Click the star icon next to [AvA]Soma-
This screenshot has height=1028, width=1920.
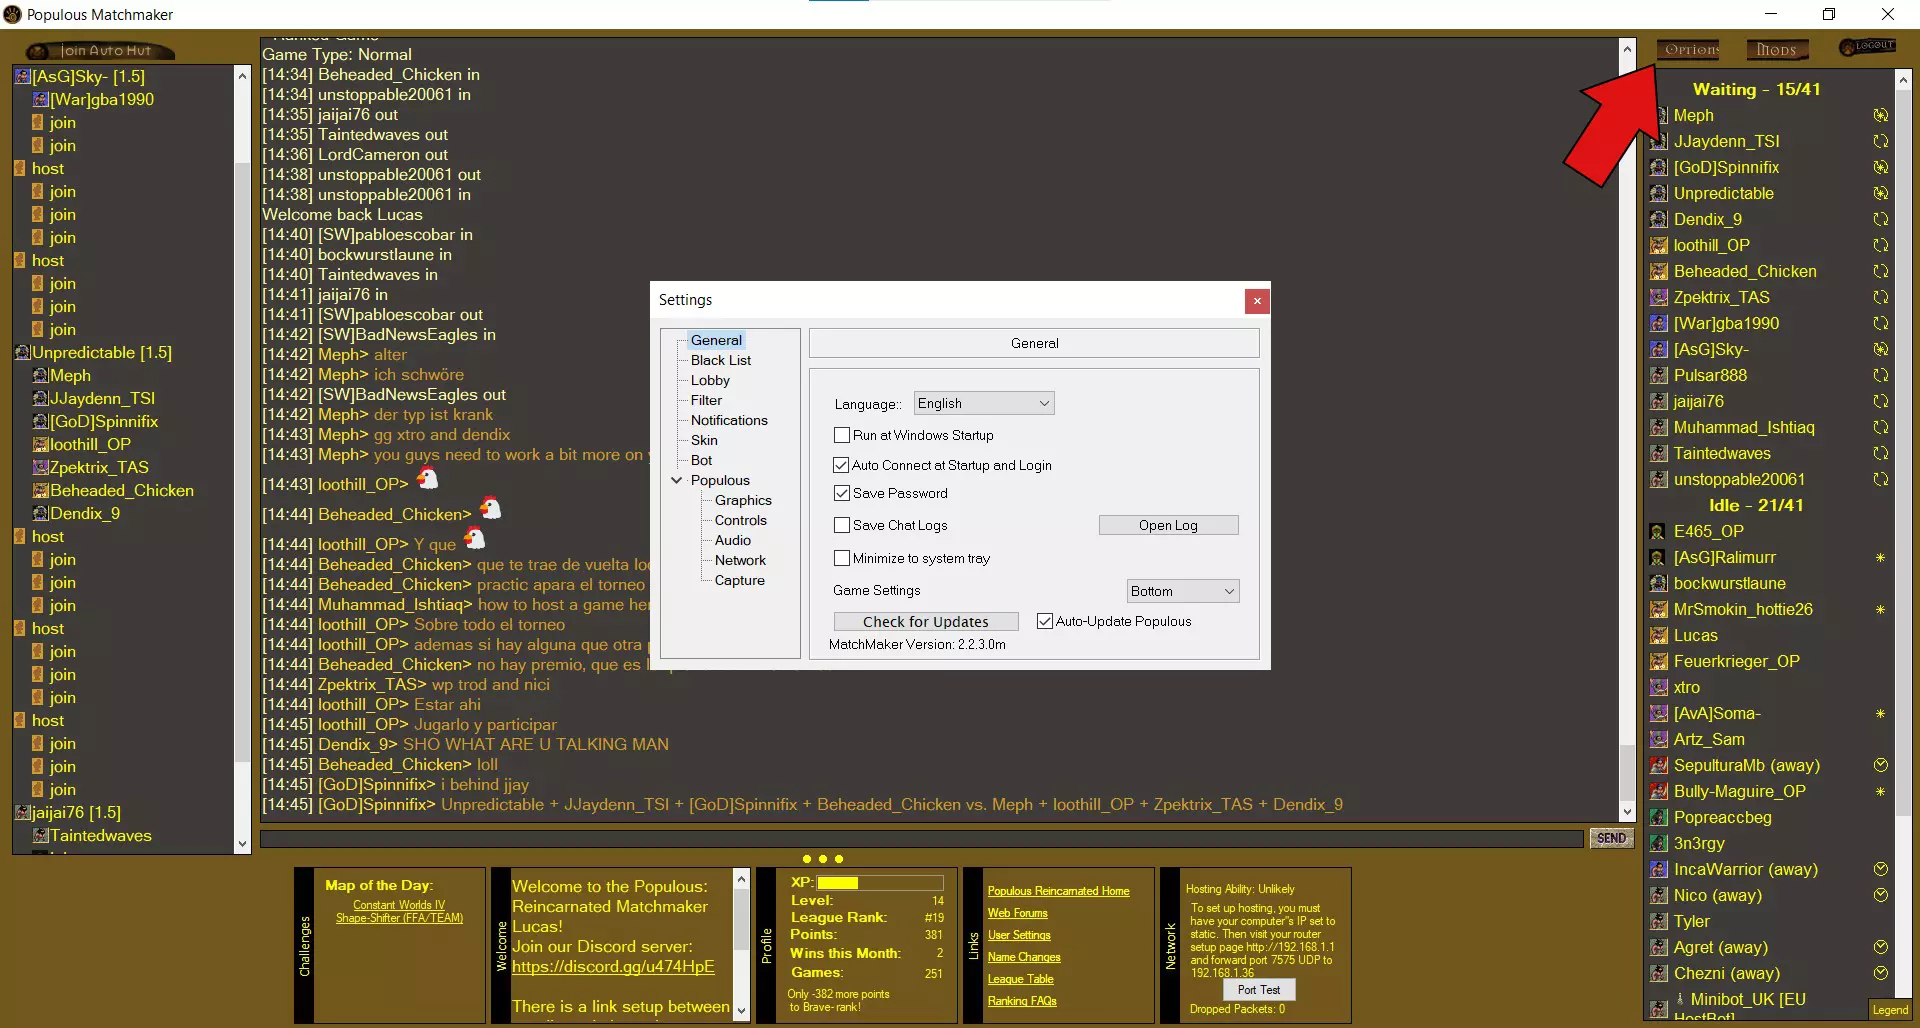(1880, 713)
